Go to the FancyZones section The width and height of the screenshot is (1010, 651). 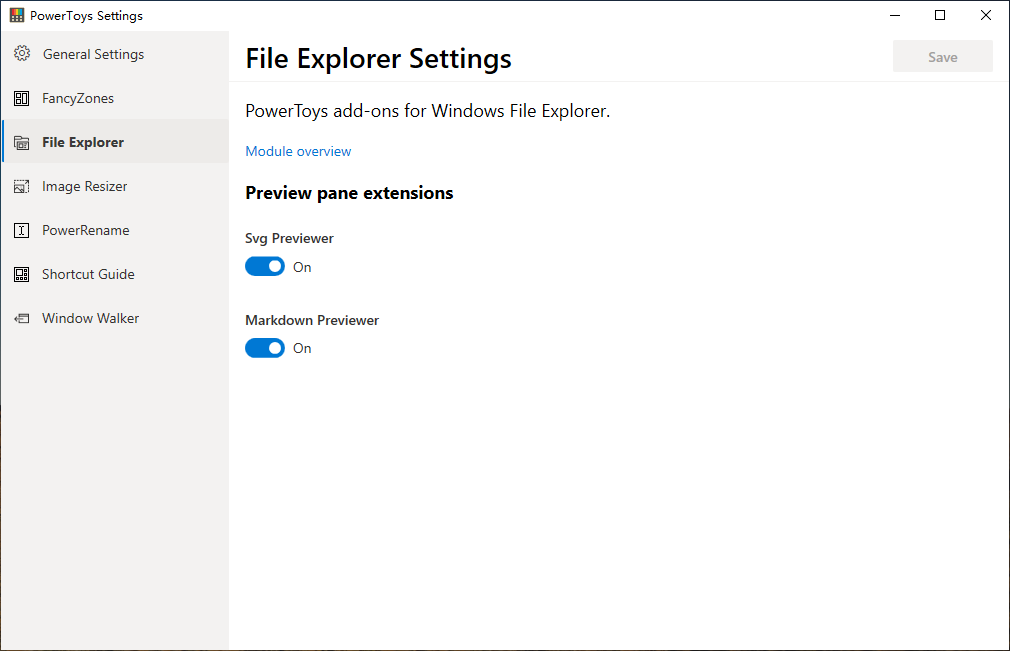[x=115, y=98]
